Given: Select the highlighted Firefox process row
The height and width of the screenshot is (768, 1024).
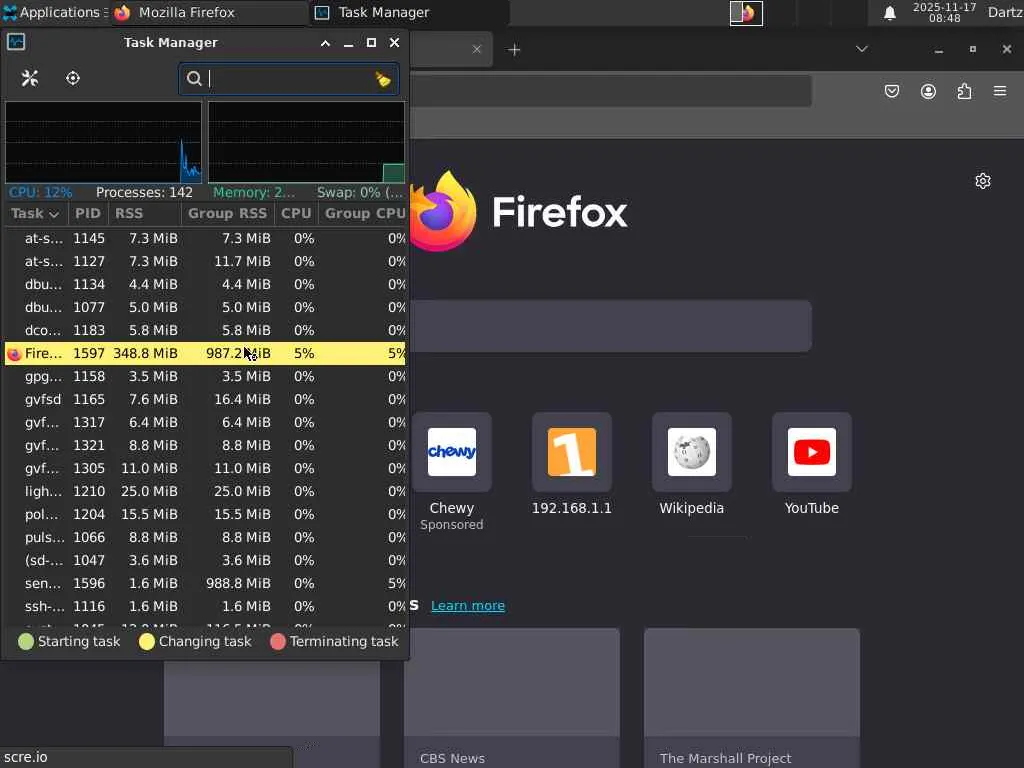Looking at the screenshot, I should [205, 353].
